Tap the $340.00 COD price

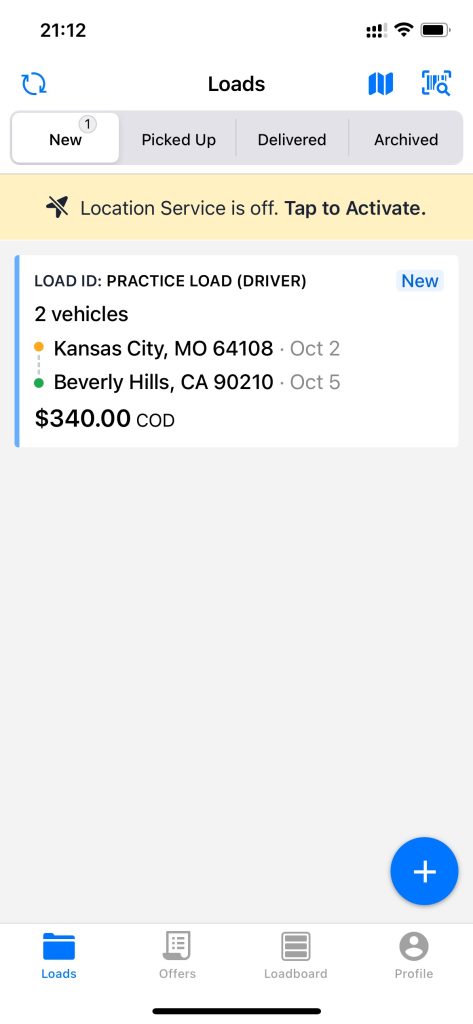105,419
